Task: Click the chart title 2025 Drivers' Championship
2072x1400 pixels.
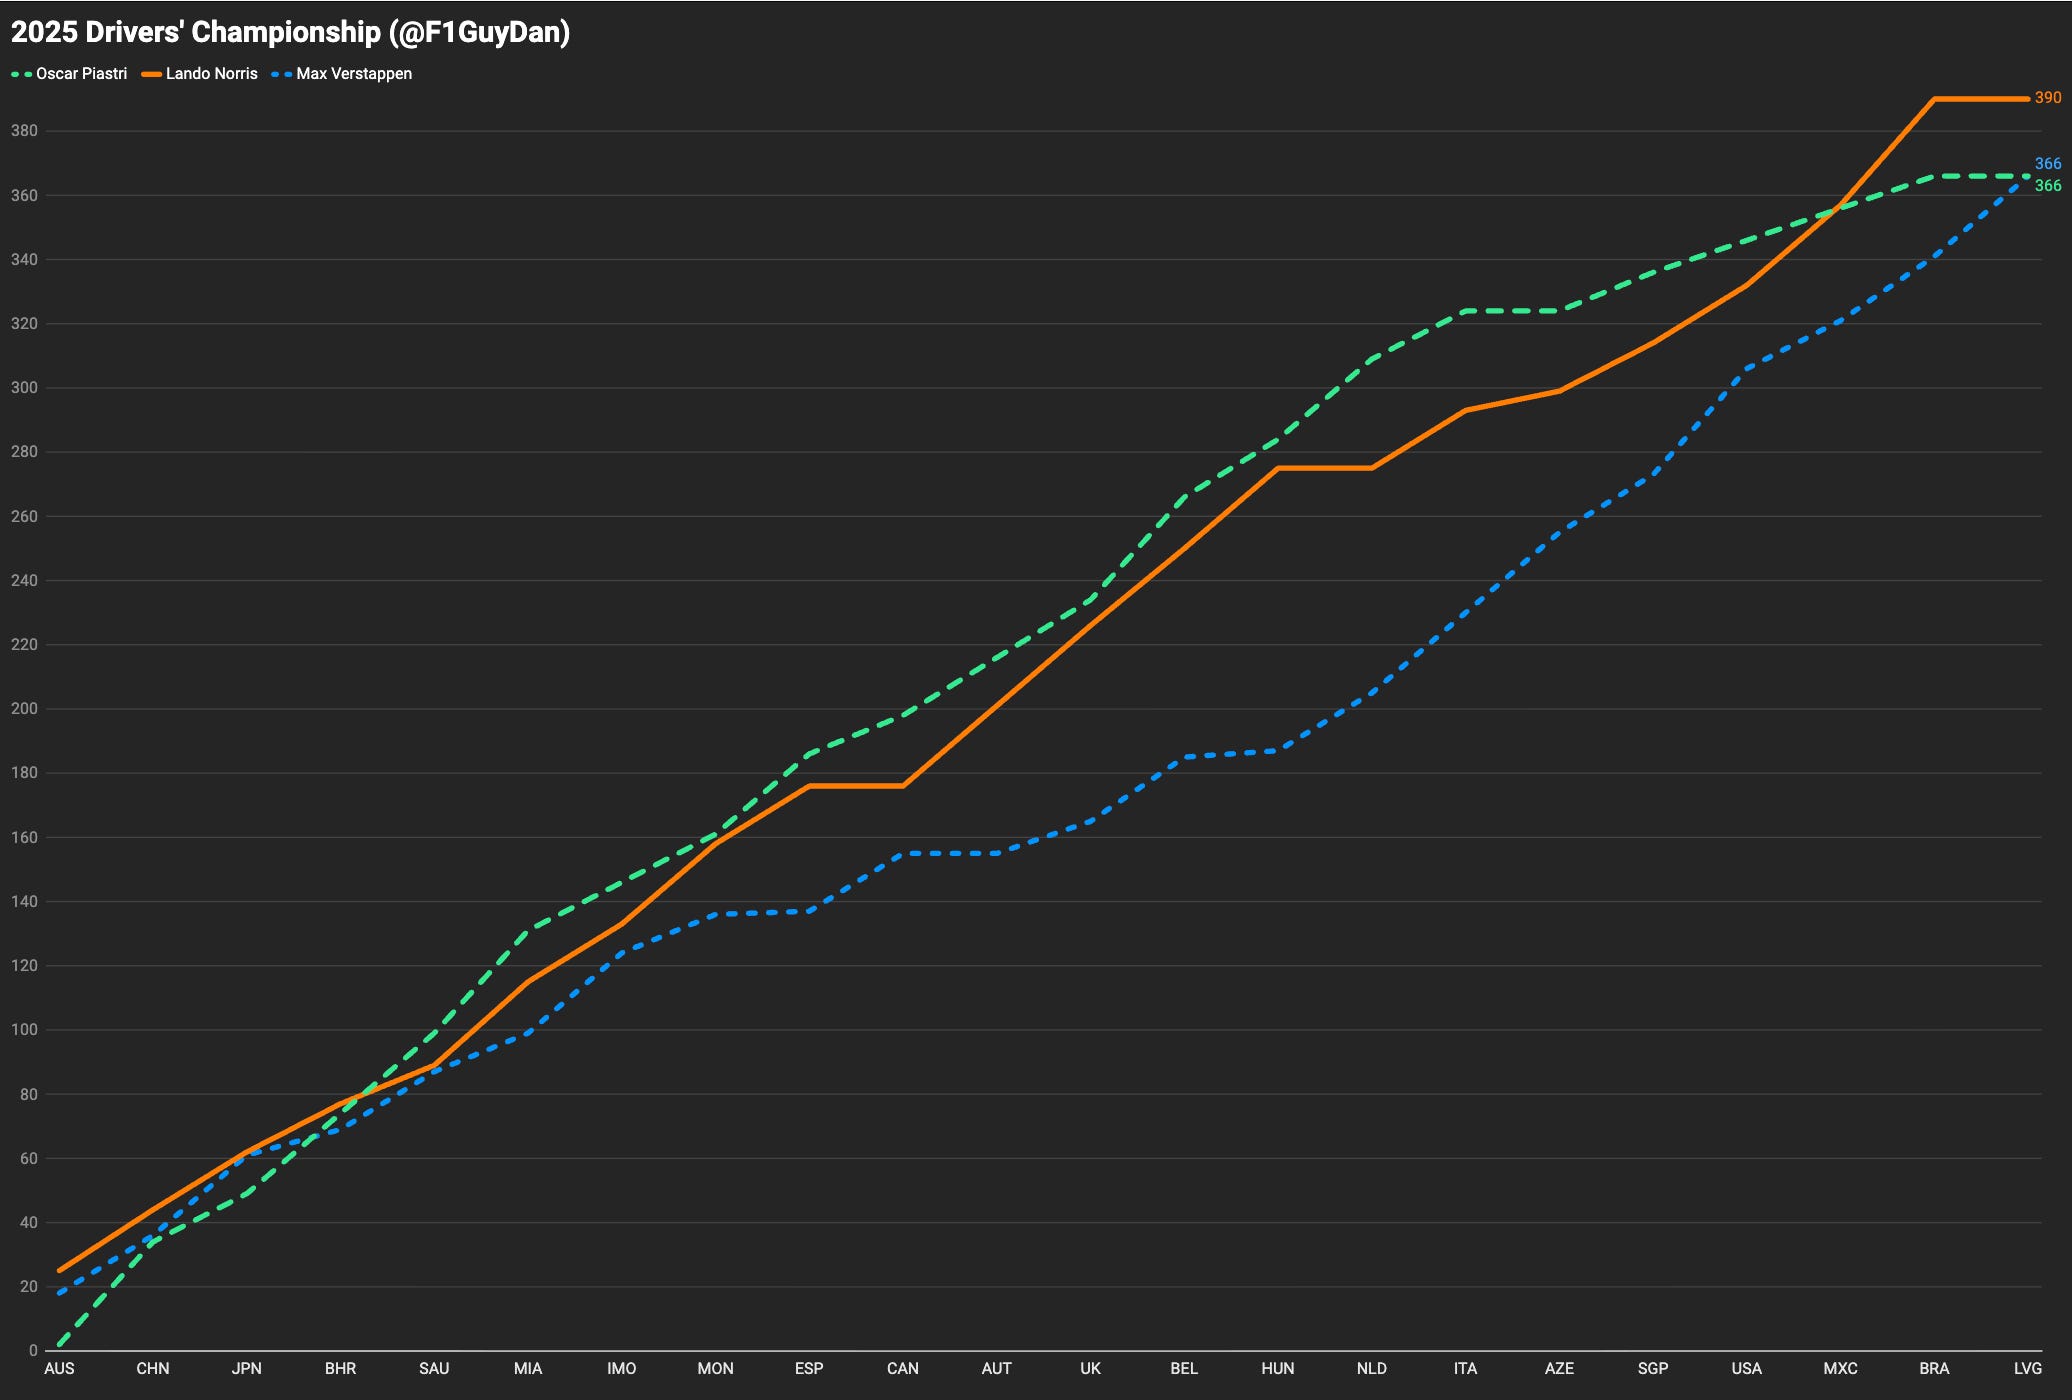Action: point(290,32)
